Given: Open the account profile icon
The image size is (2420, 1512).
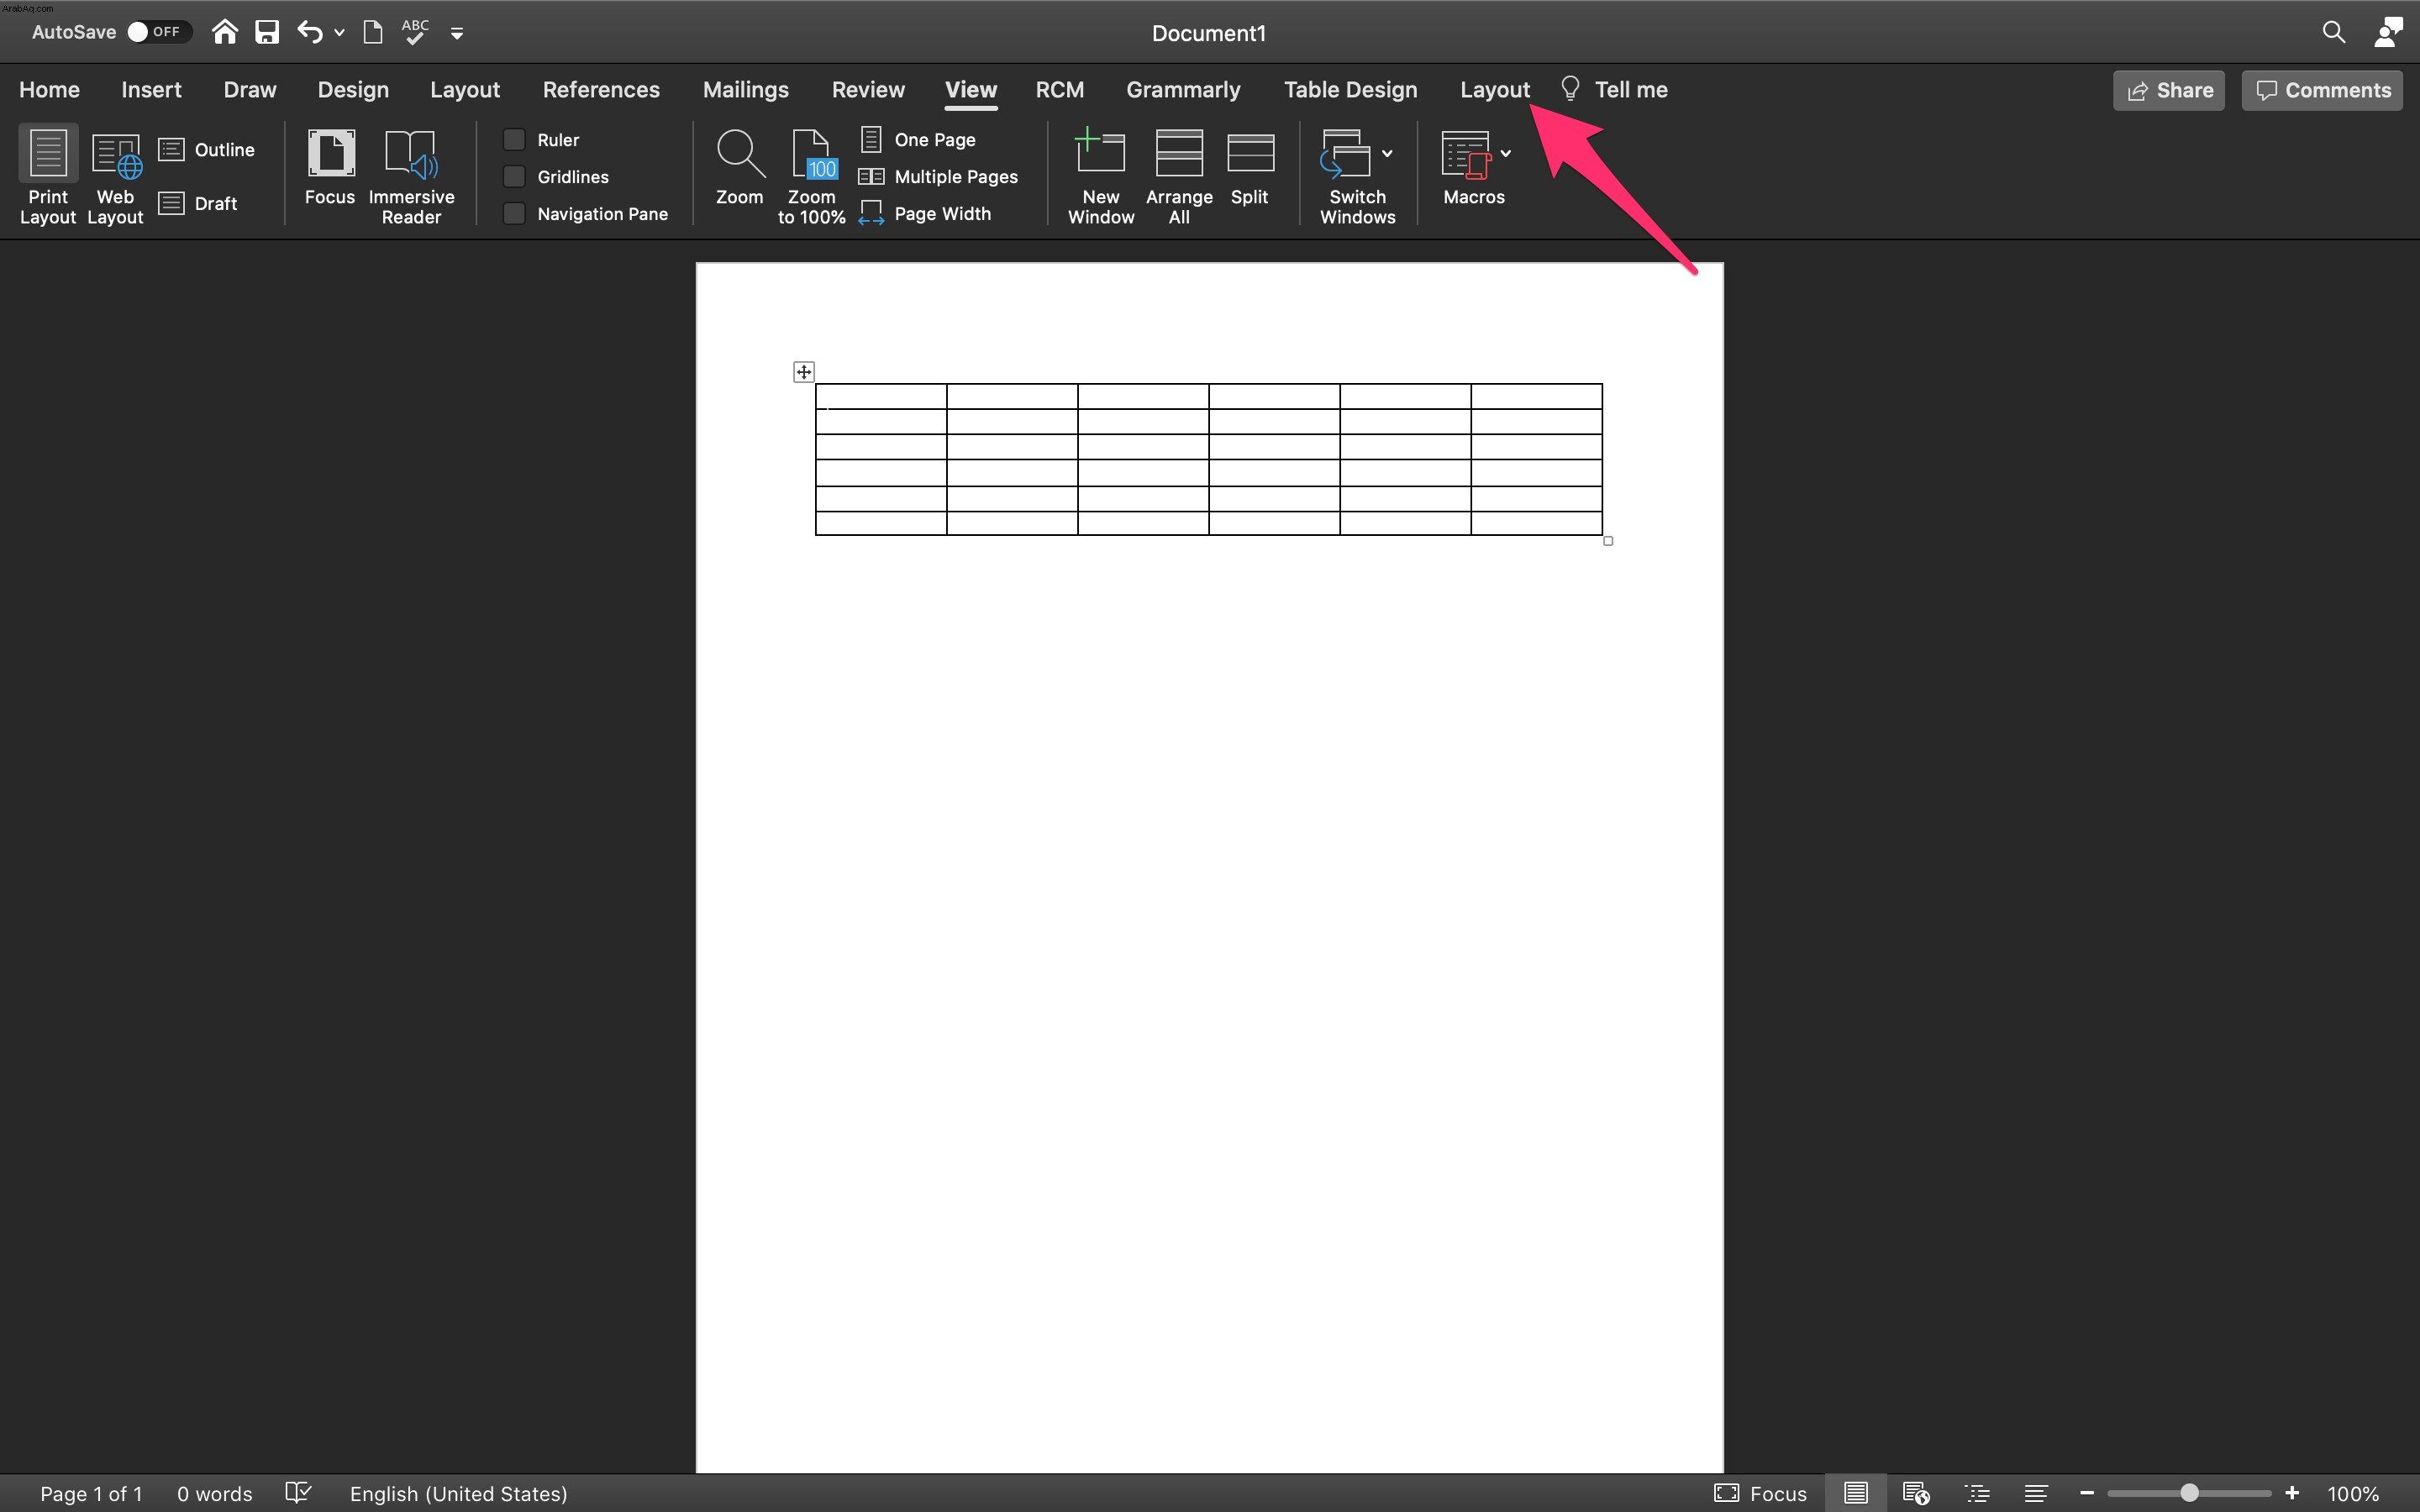Looking at the screenshot, I should [2388, 32].
